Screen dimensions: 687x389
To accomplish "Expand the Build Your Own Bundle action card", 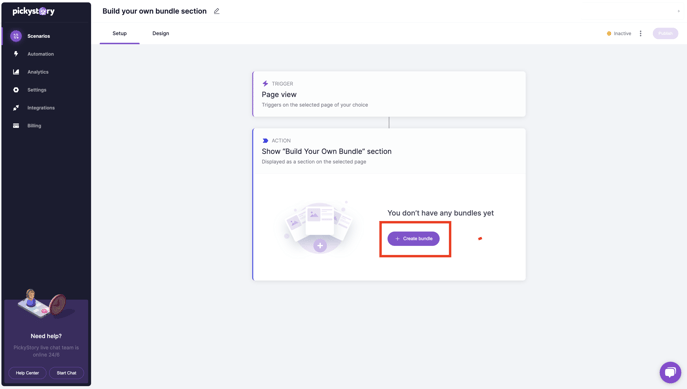I will 389,151.
